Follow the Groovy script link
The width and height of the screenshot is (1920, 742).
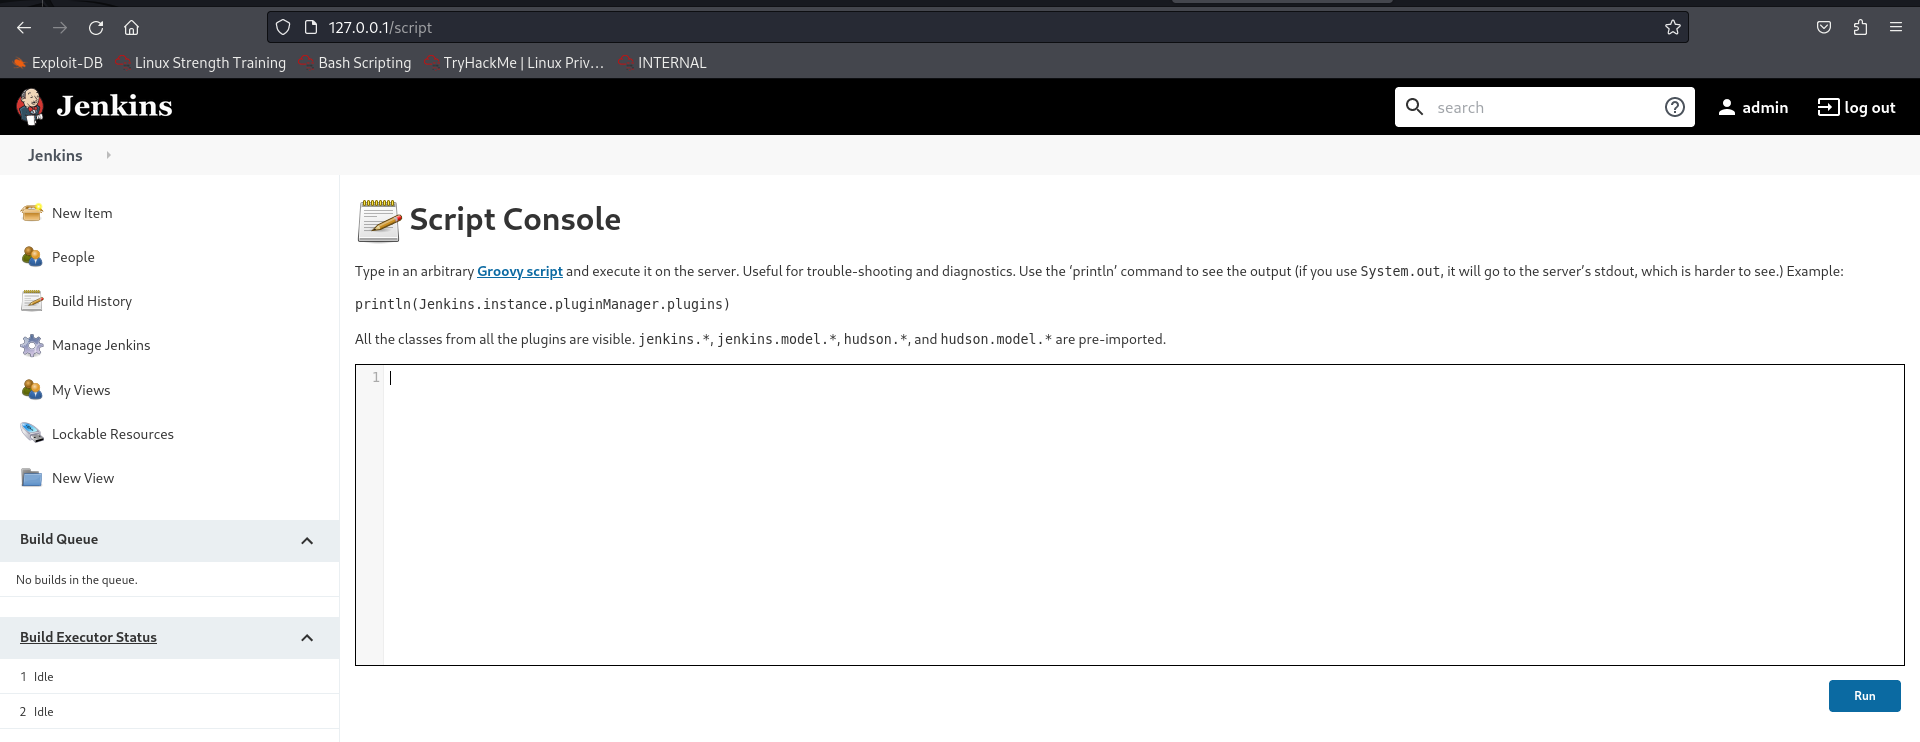point(519,271)
